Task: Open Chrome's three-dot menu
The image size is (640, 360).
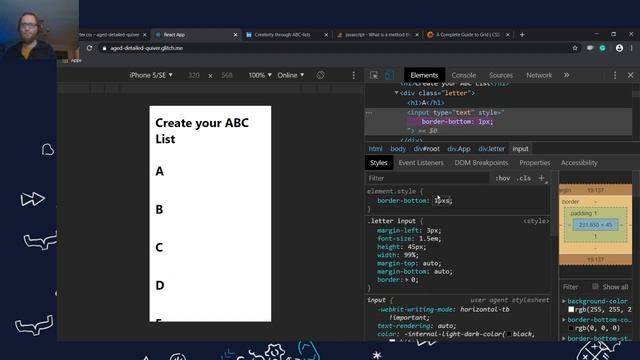Action: tap(631, 48)
